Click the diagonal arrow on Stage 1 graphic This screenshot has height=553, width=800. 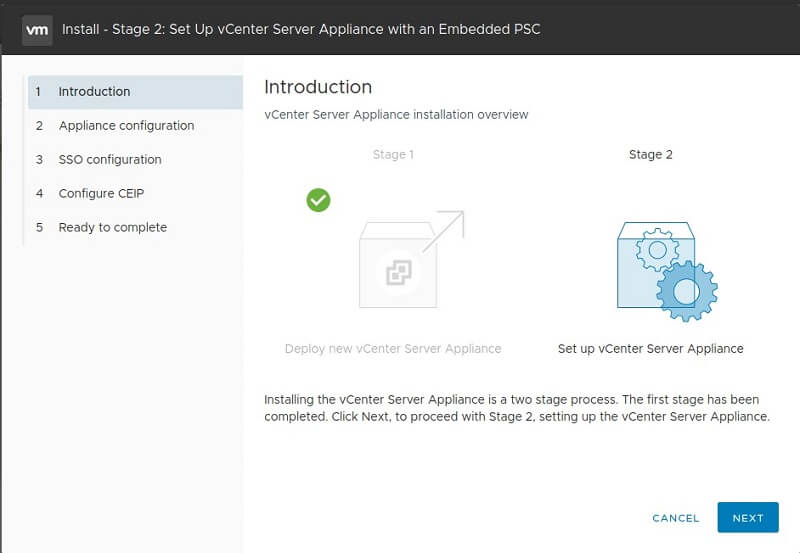pyautogui.click(x=443, y=231)
